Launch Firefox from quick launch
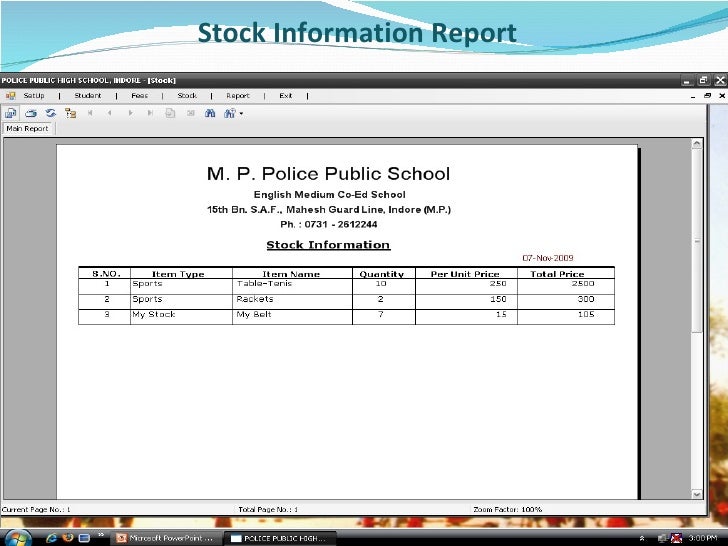The width and height of the screenshot is (728, 546). 68,538
